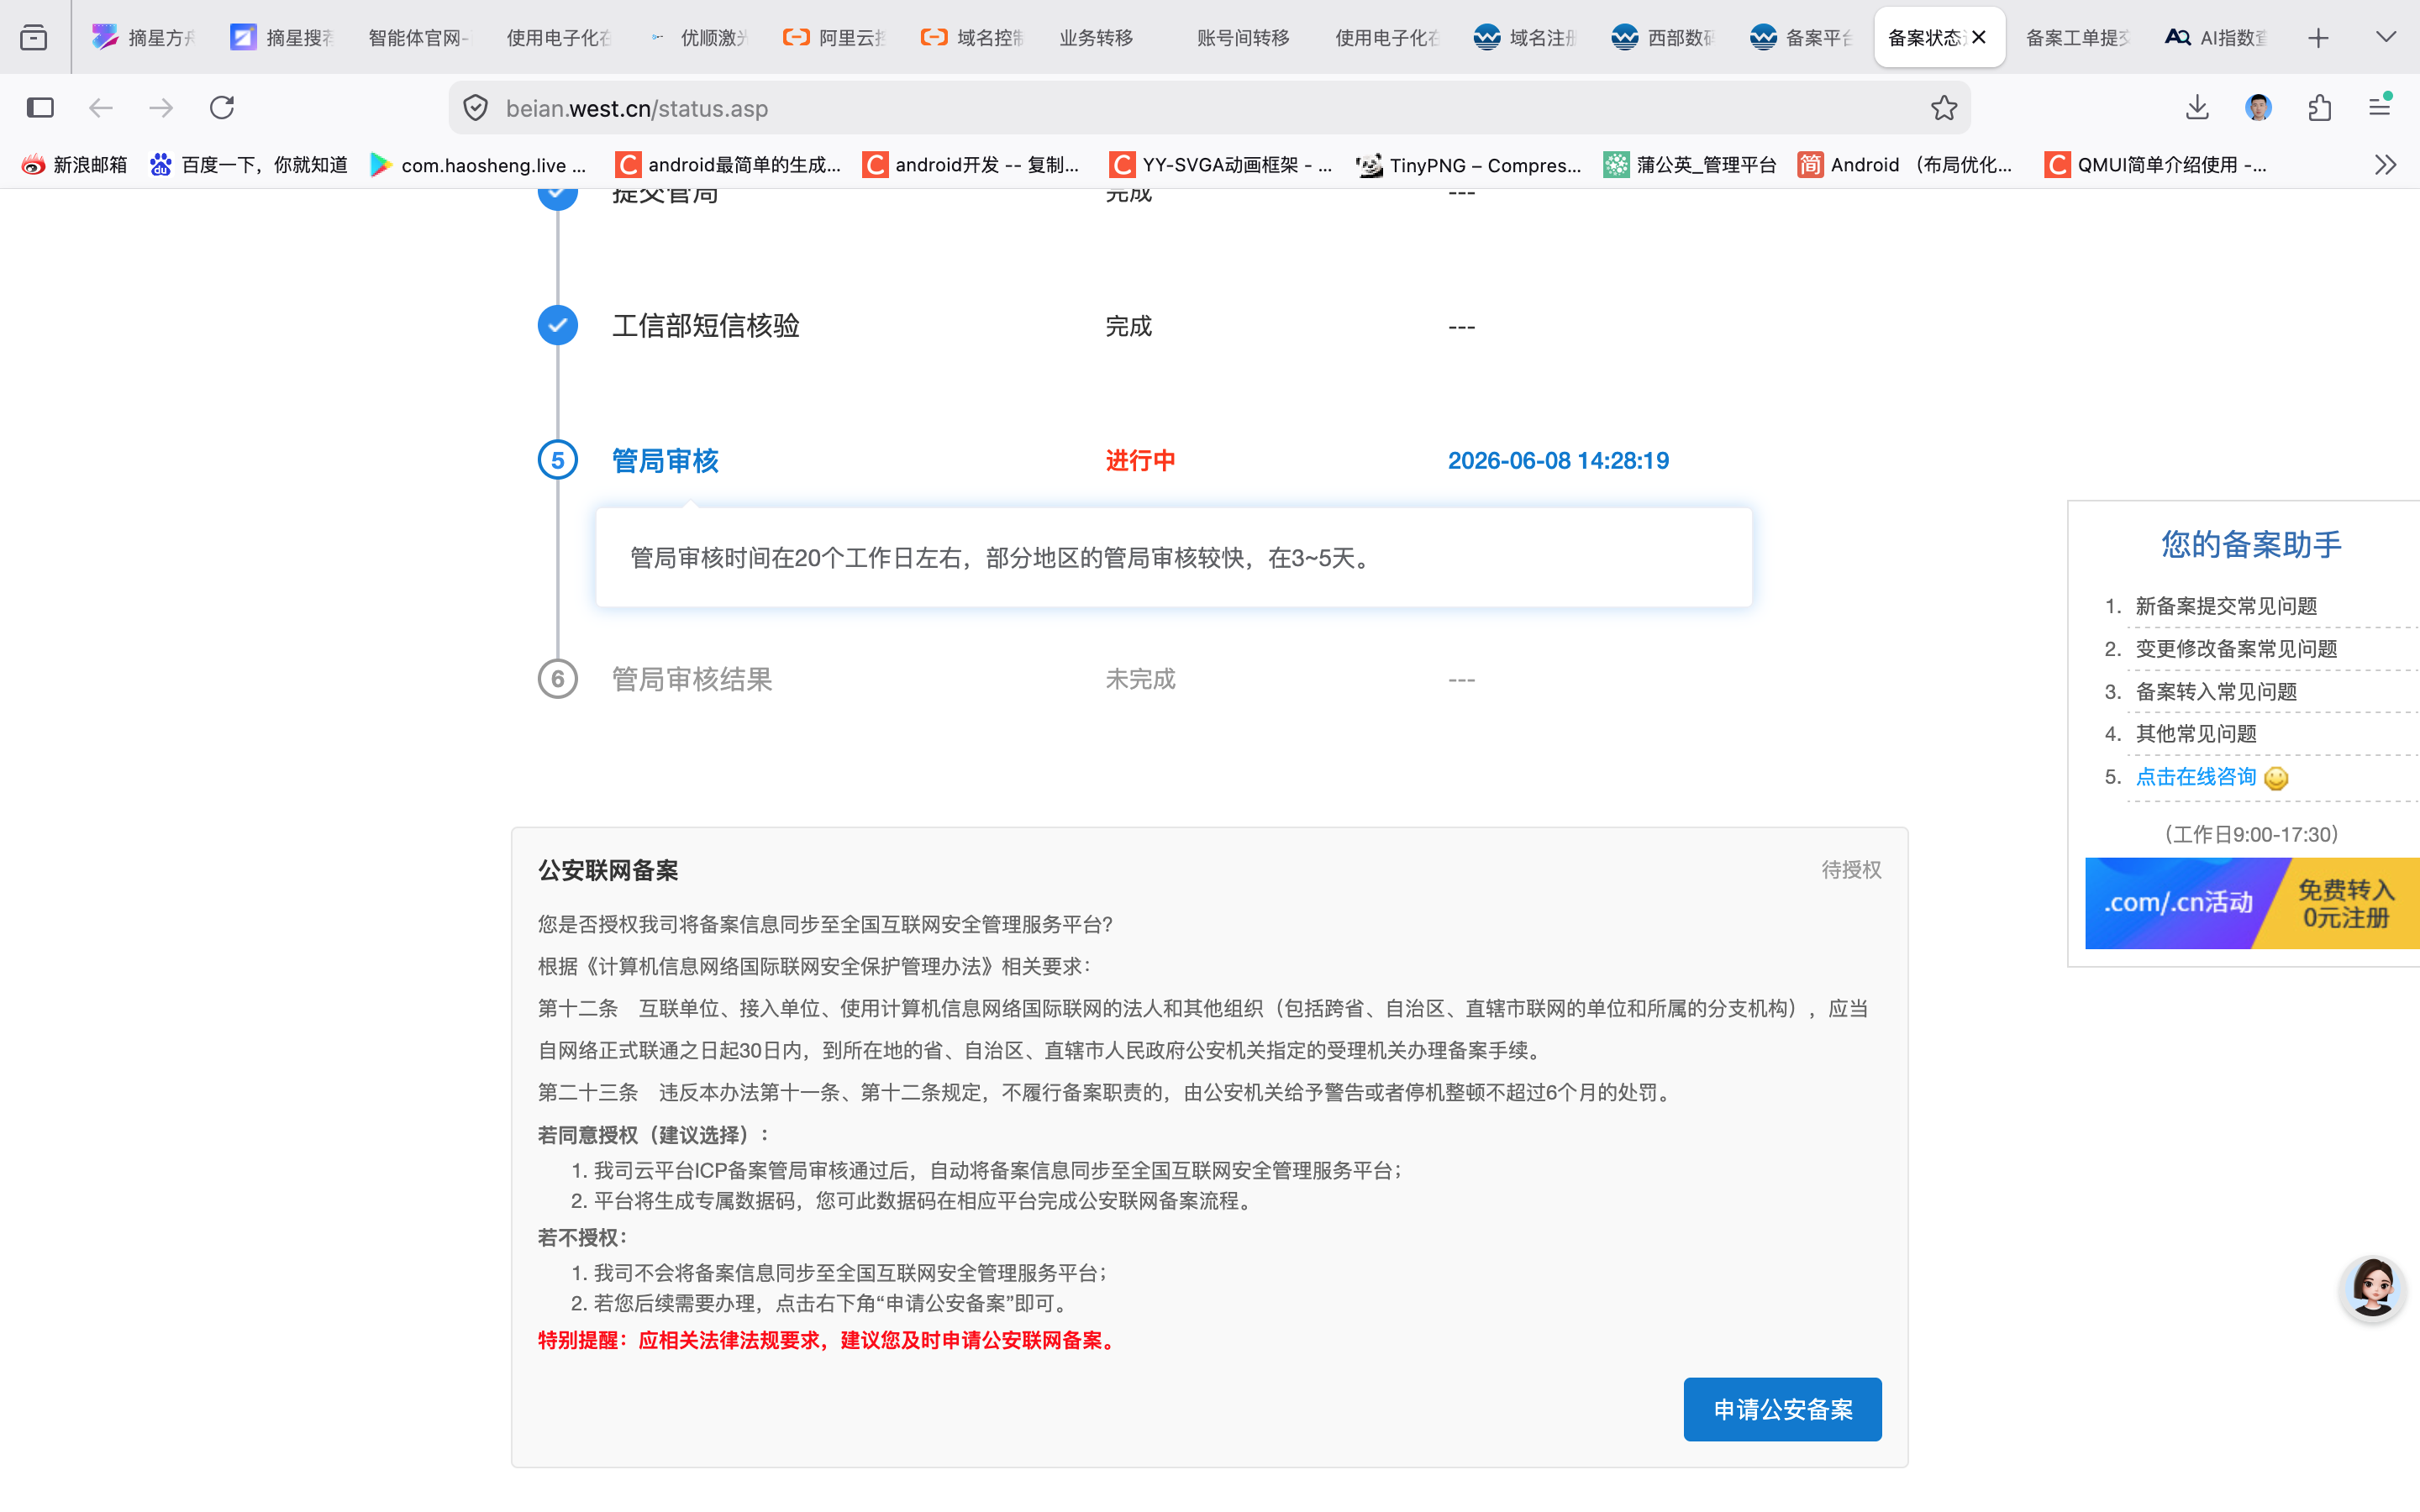Show more bookmarks with double chevron
Image resolution: width=2420 pixels, height=1512 pixels.
tap(2386, 165)
